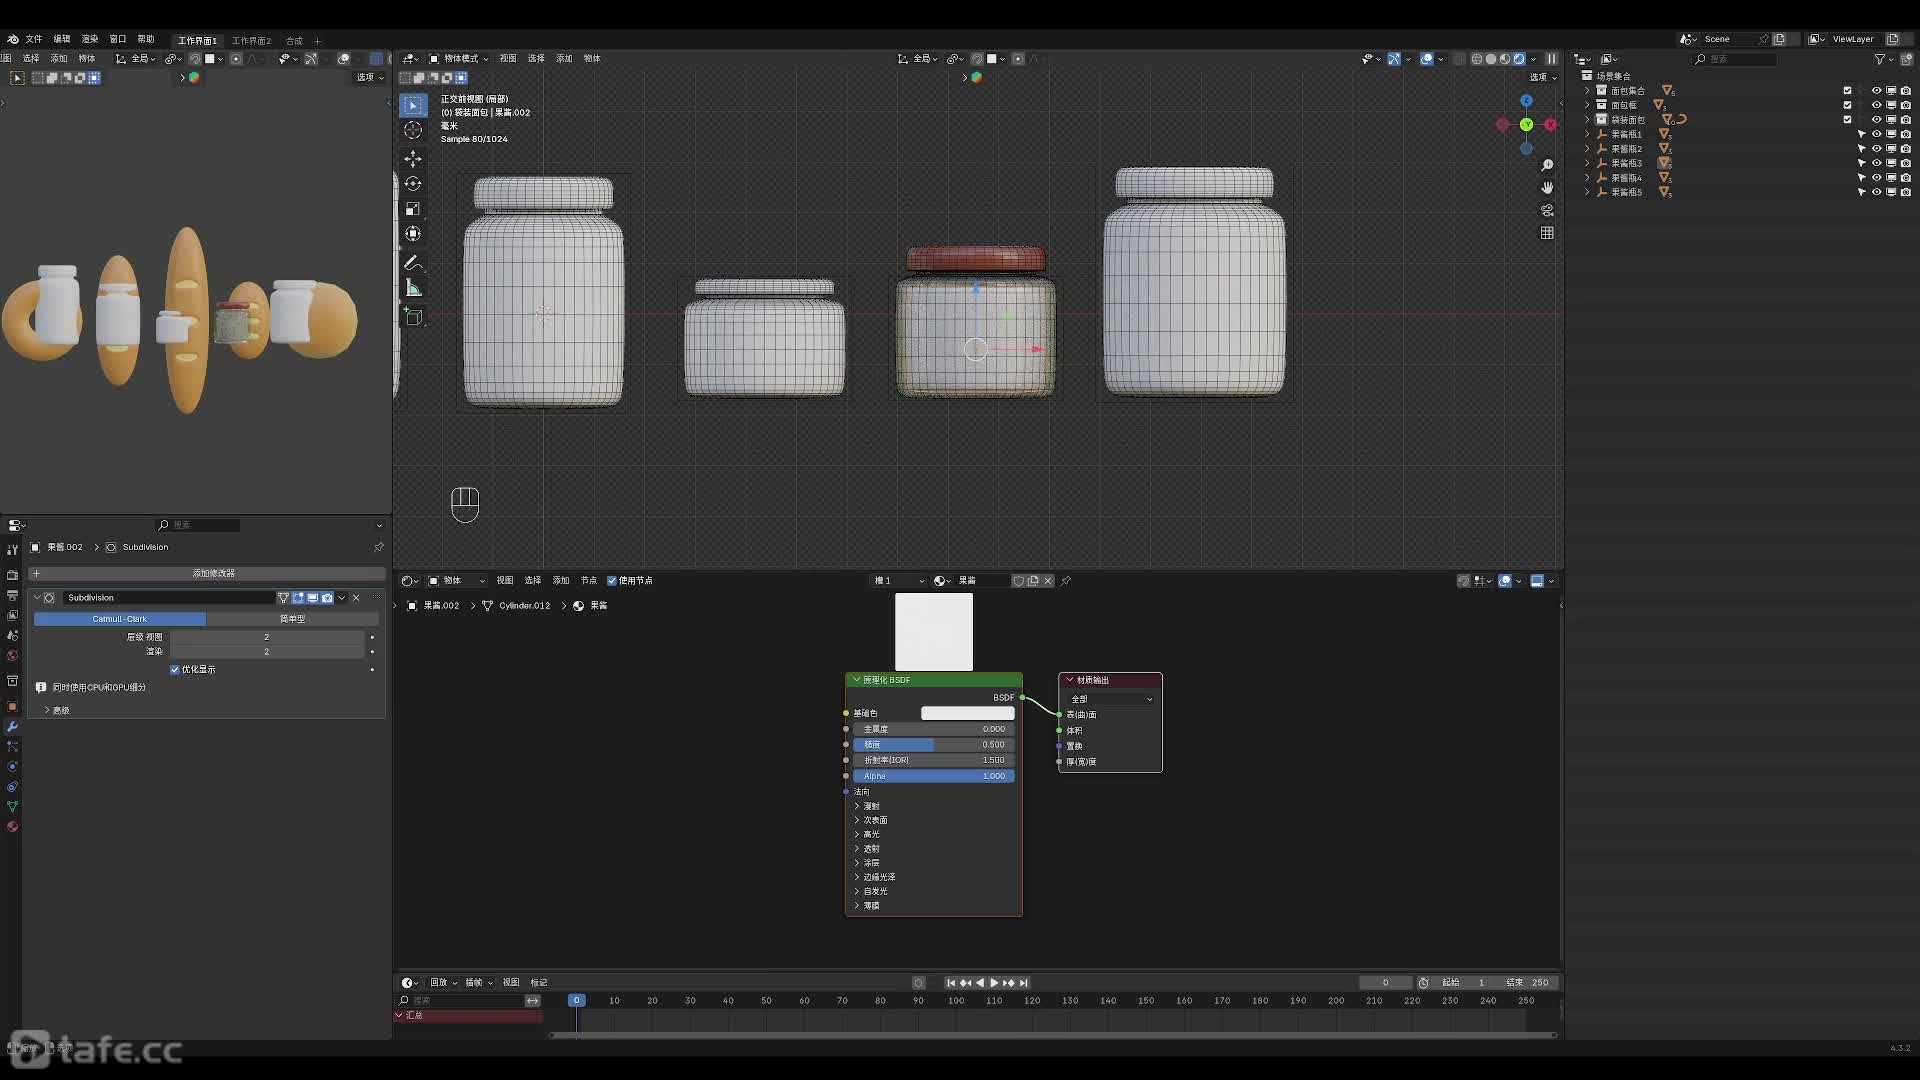Select the Measure tool icon

413,289
